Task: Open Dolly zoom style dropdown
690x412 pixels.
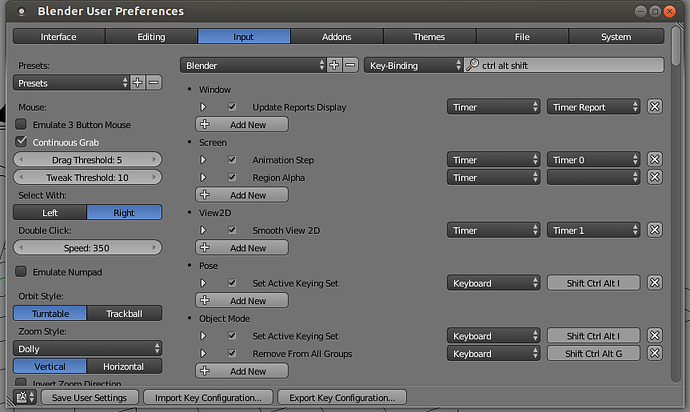Action: (x=88, y=349)
